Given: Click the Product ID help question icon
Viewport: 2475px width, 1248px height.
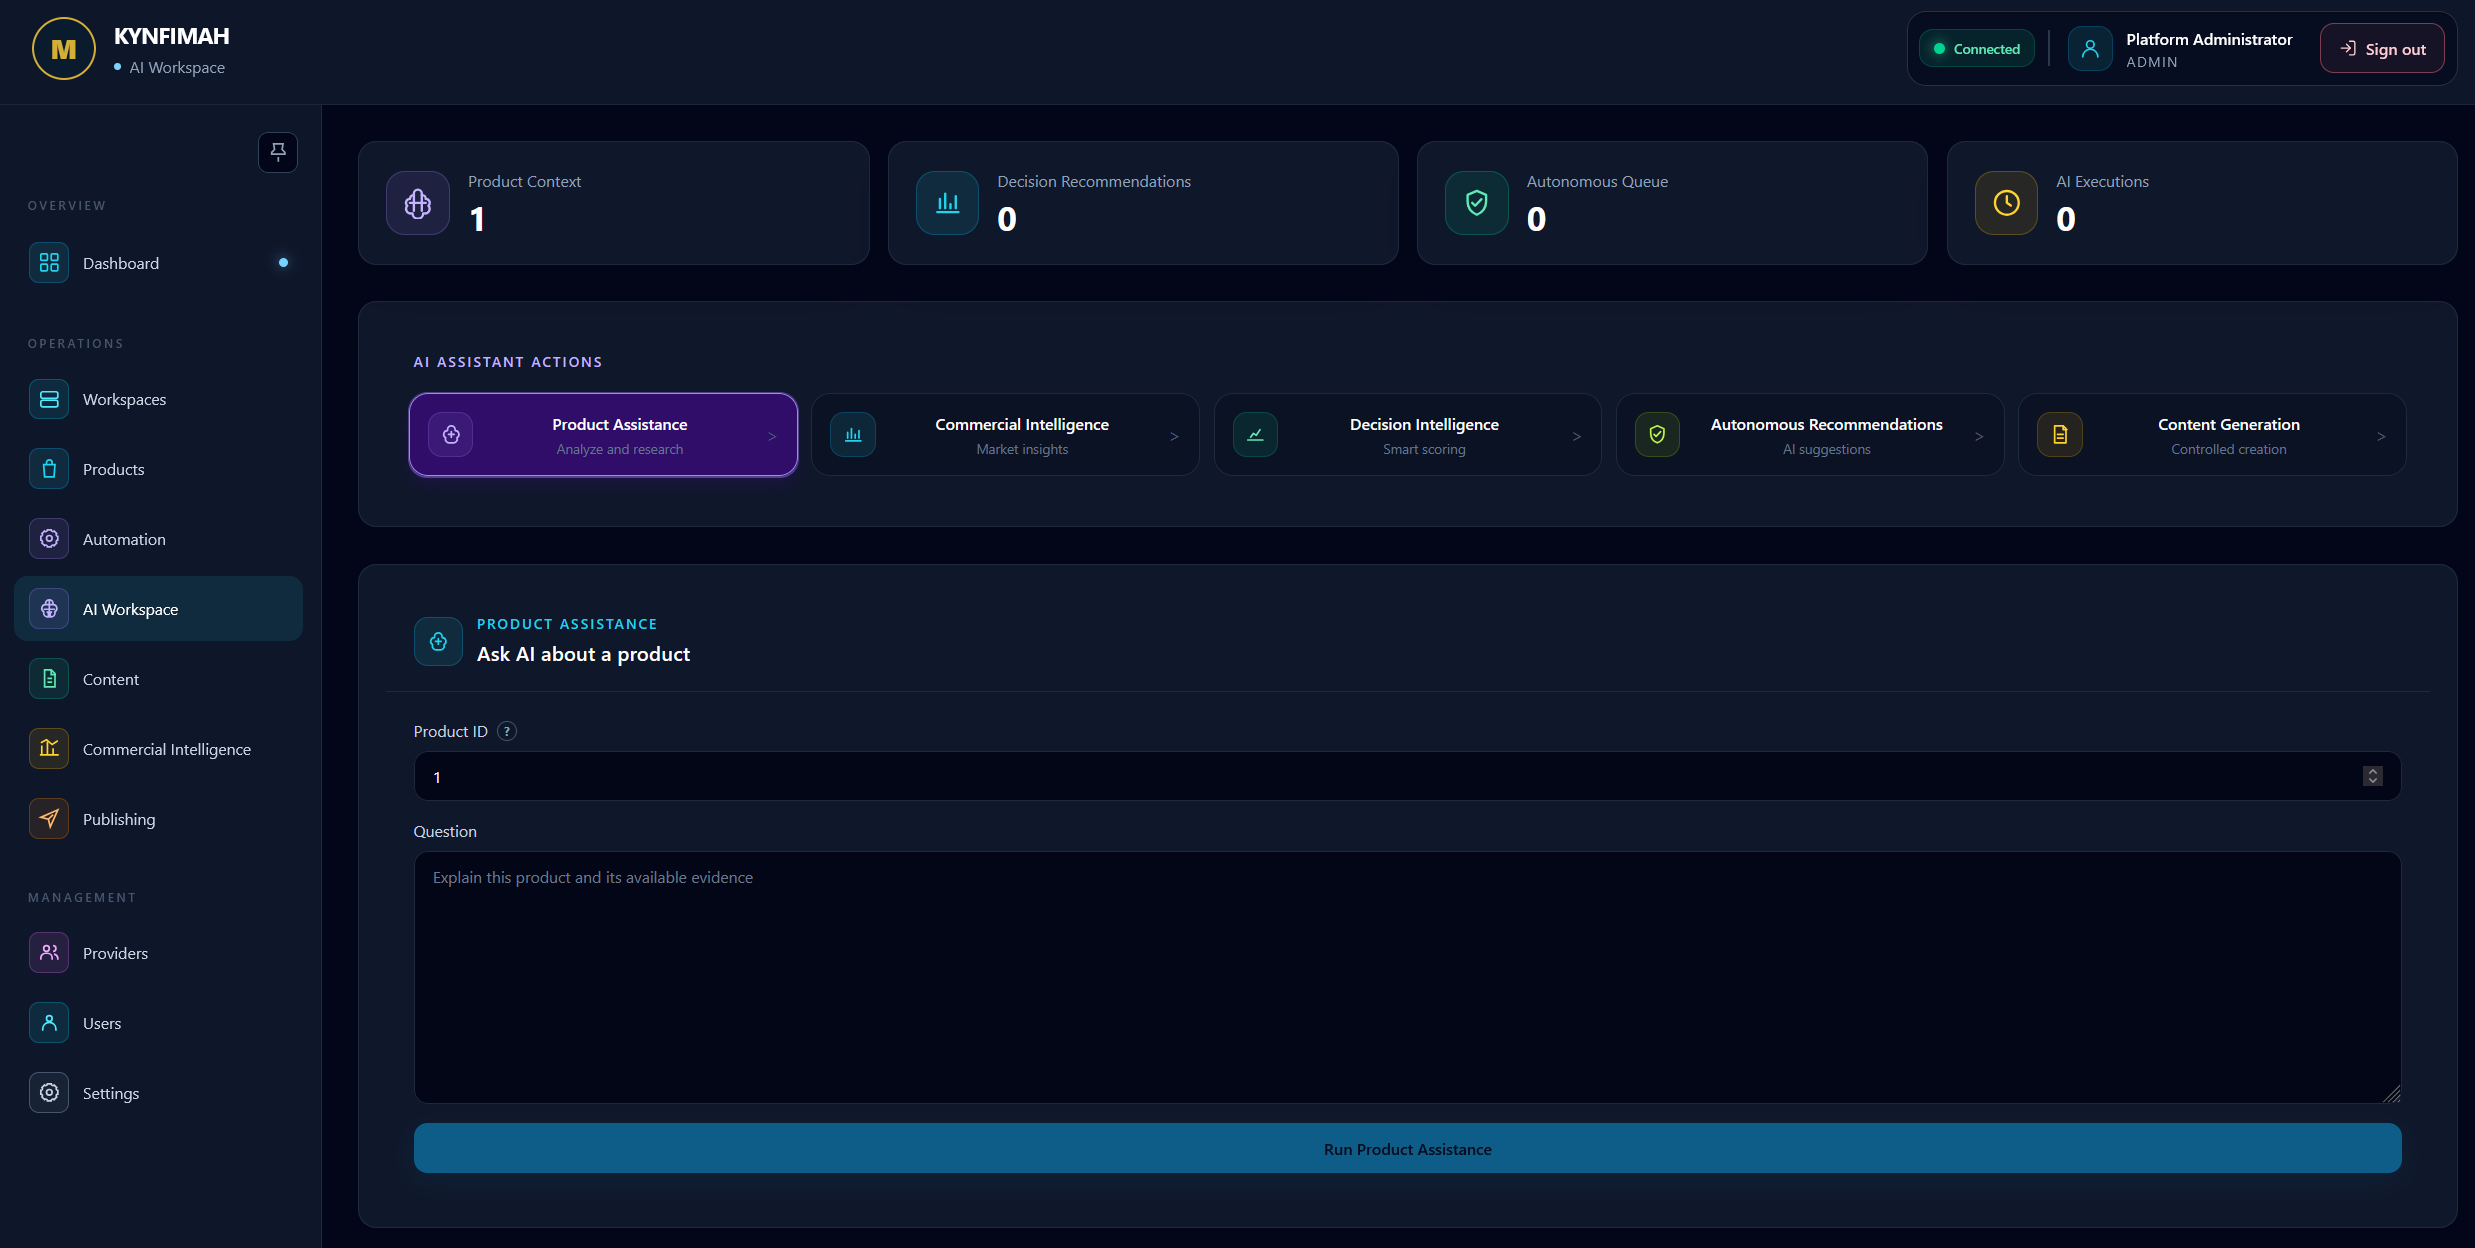Looking at the screenshot, I should pyautogui.click(x=507, y=731).
